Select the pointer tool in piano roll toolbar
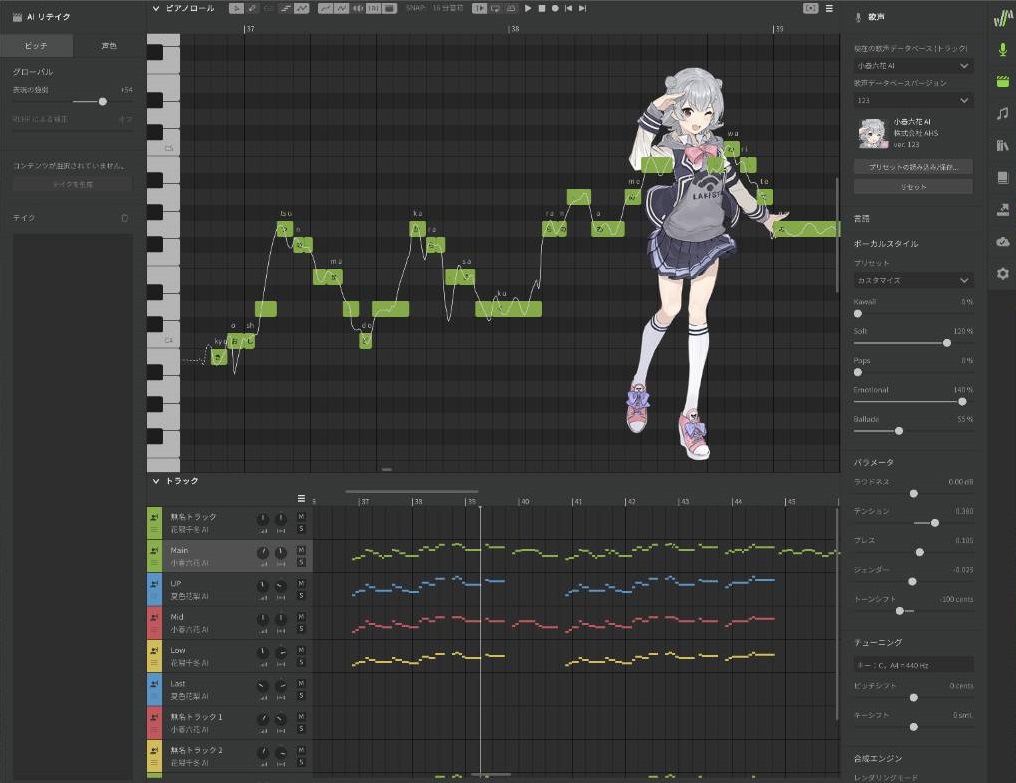 236,8
